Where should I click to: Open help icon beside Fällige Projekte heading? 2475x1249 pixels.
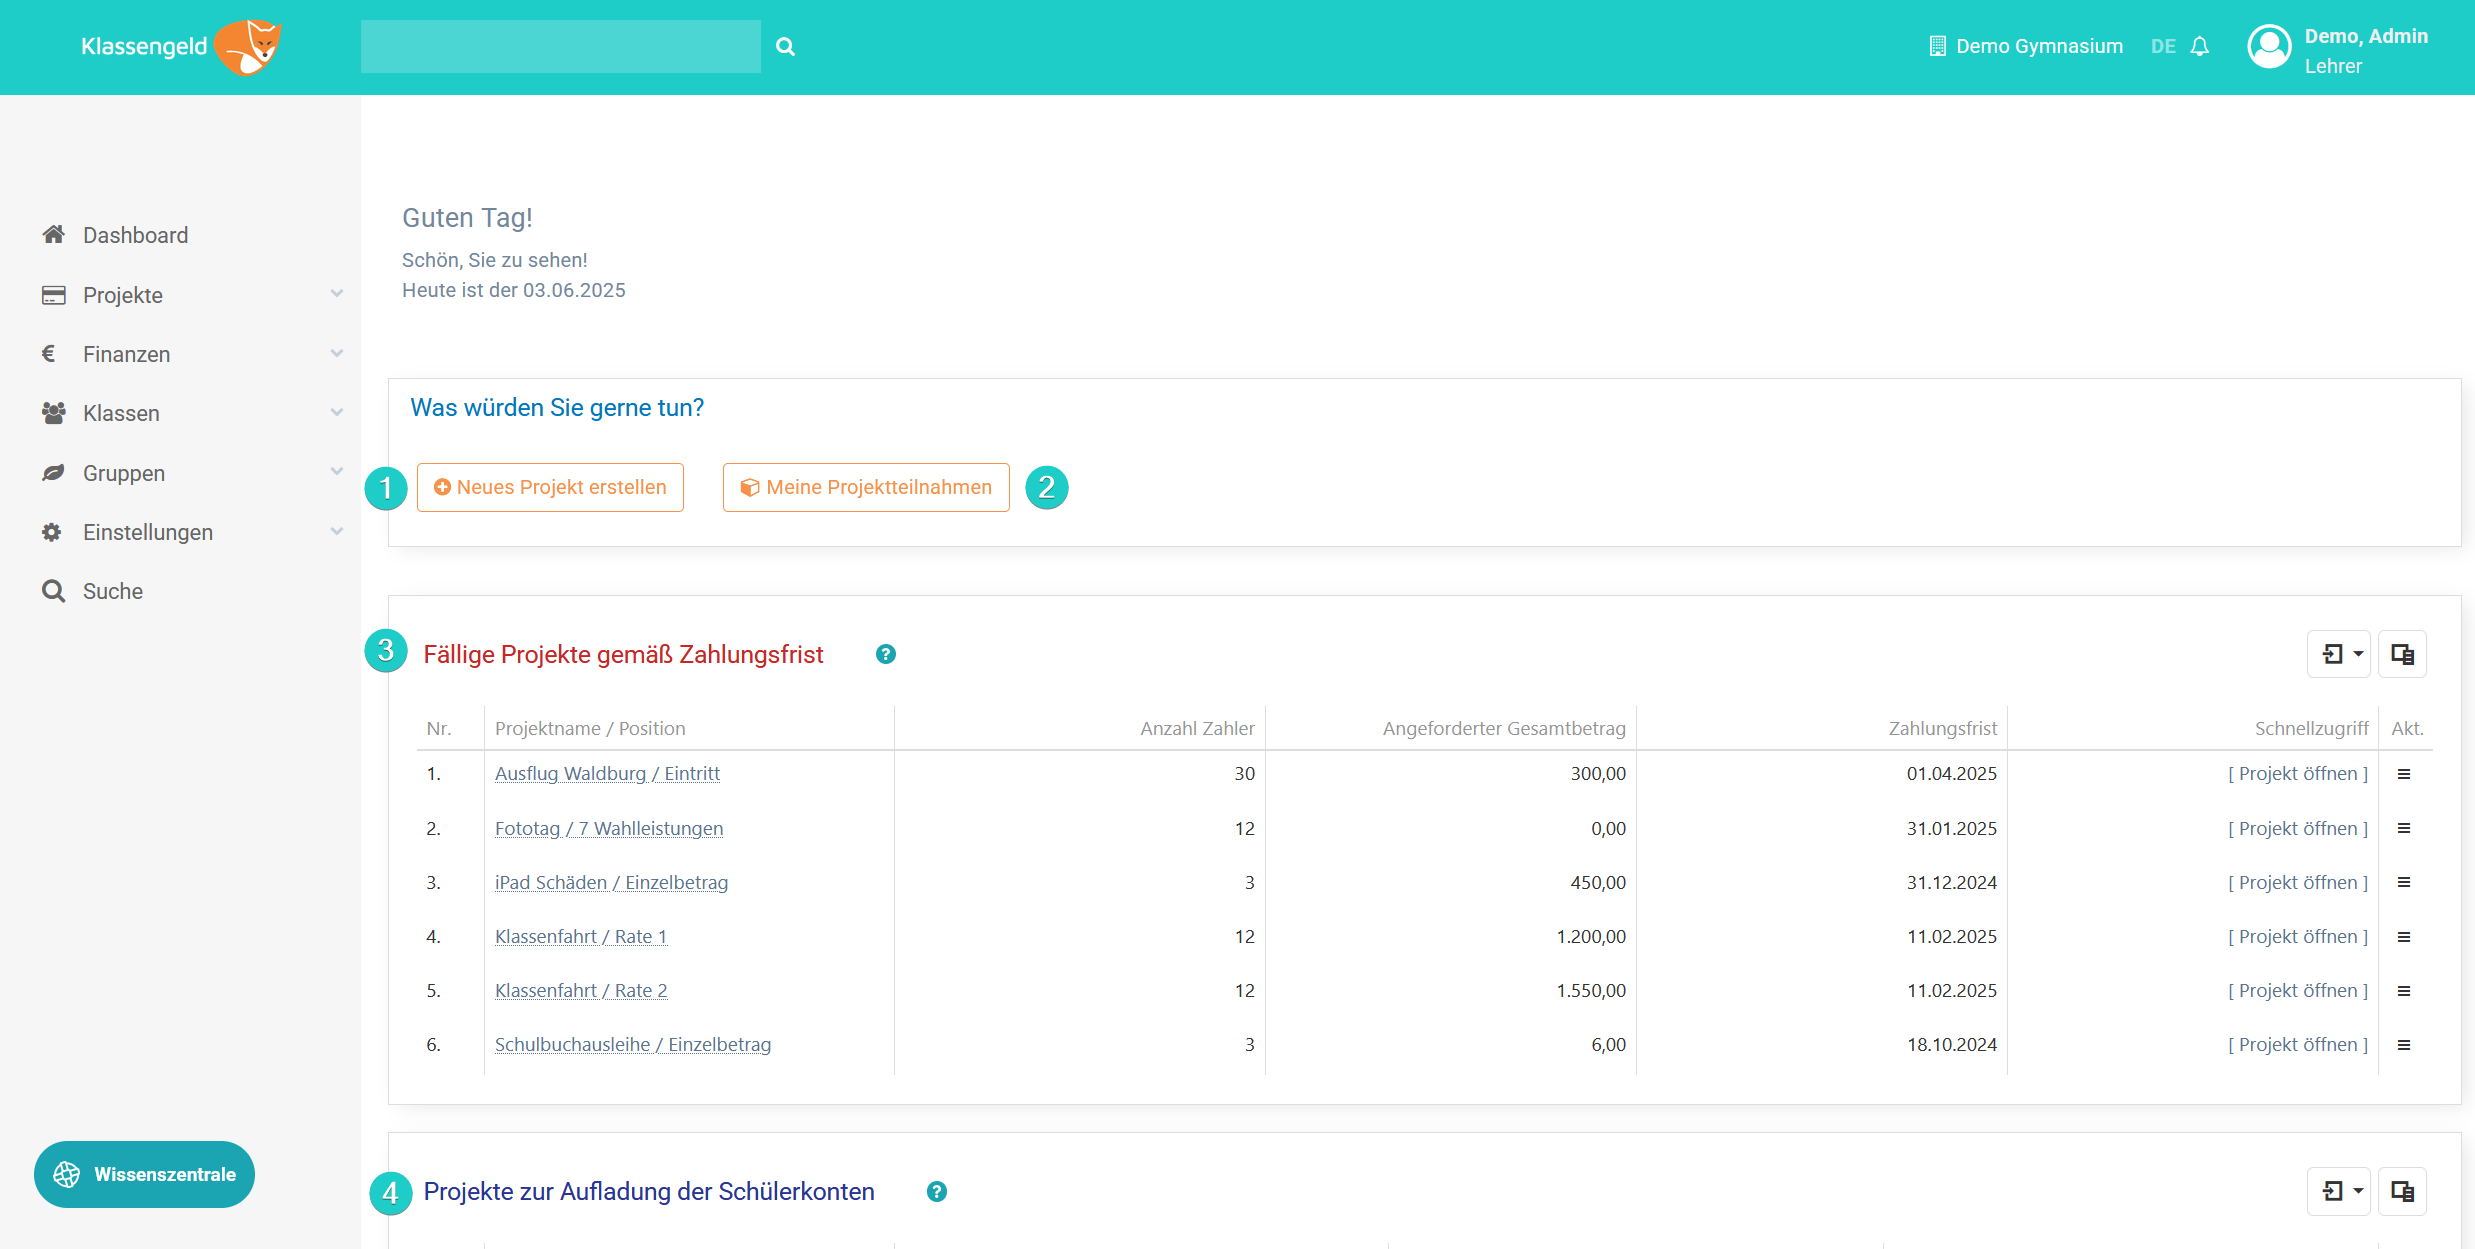point(886,654)
